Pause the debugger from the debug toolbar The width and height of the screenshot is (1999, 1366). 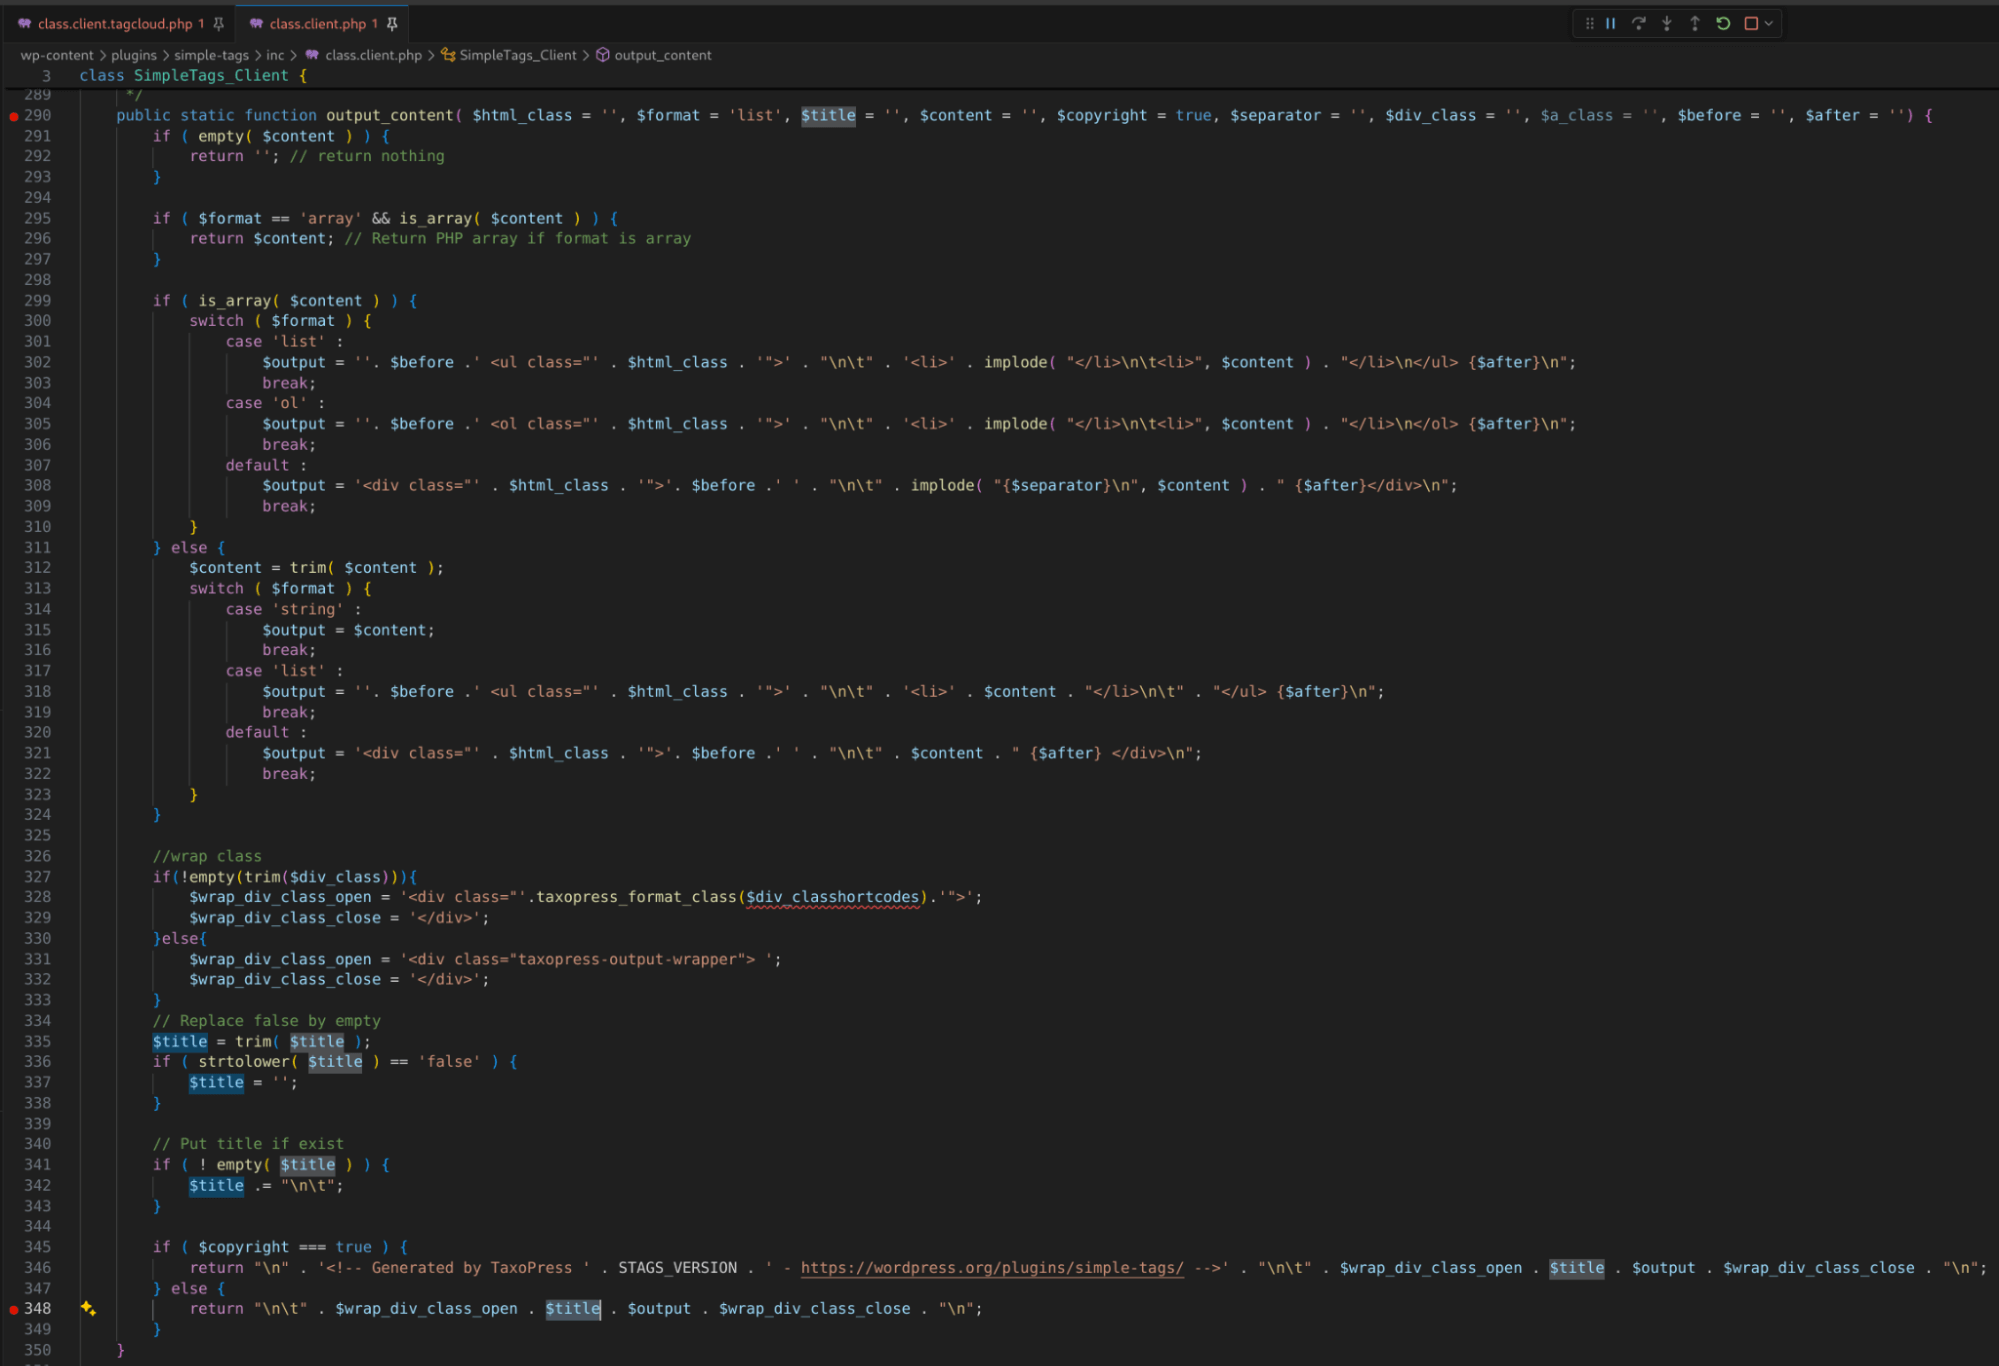tap(1611, 23)
